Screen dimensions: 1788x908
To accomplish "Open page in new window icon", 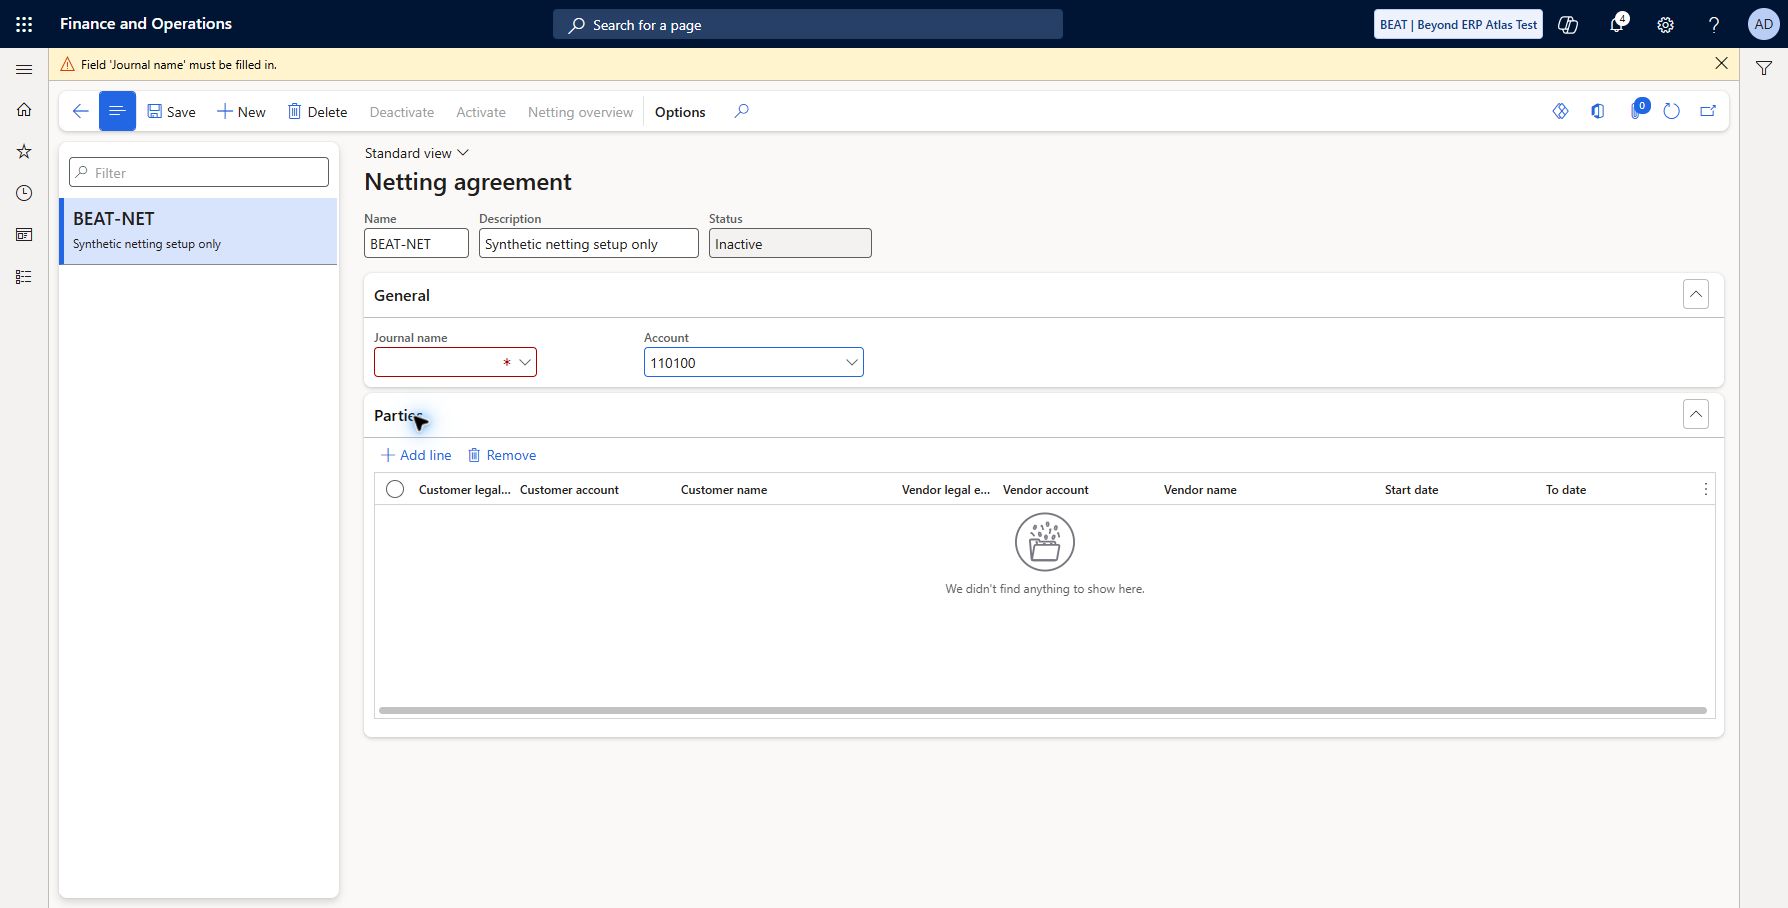I will click(1708, 111).
